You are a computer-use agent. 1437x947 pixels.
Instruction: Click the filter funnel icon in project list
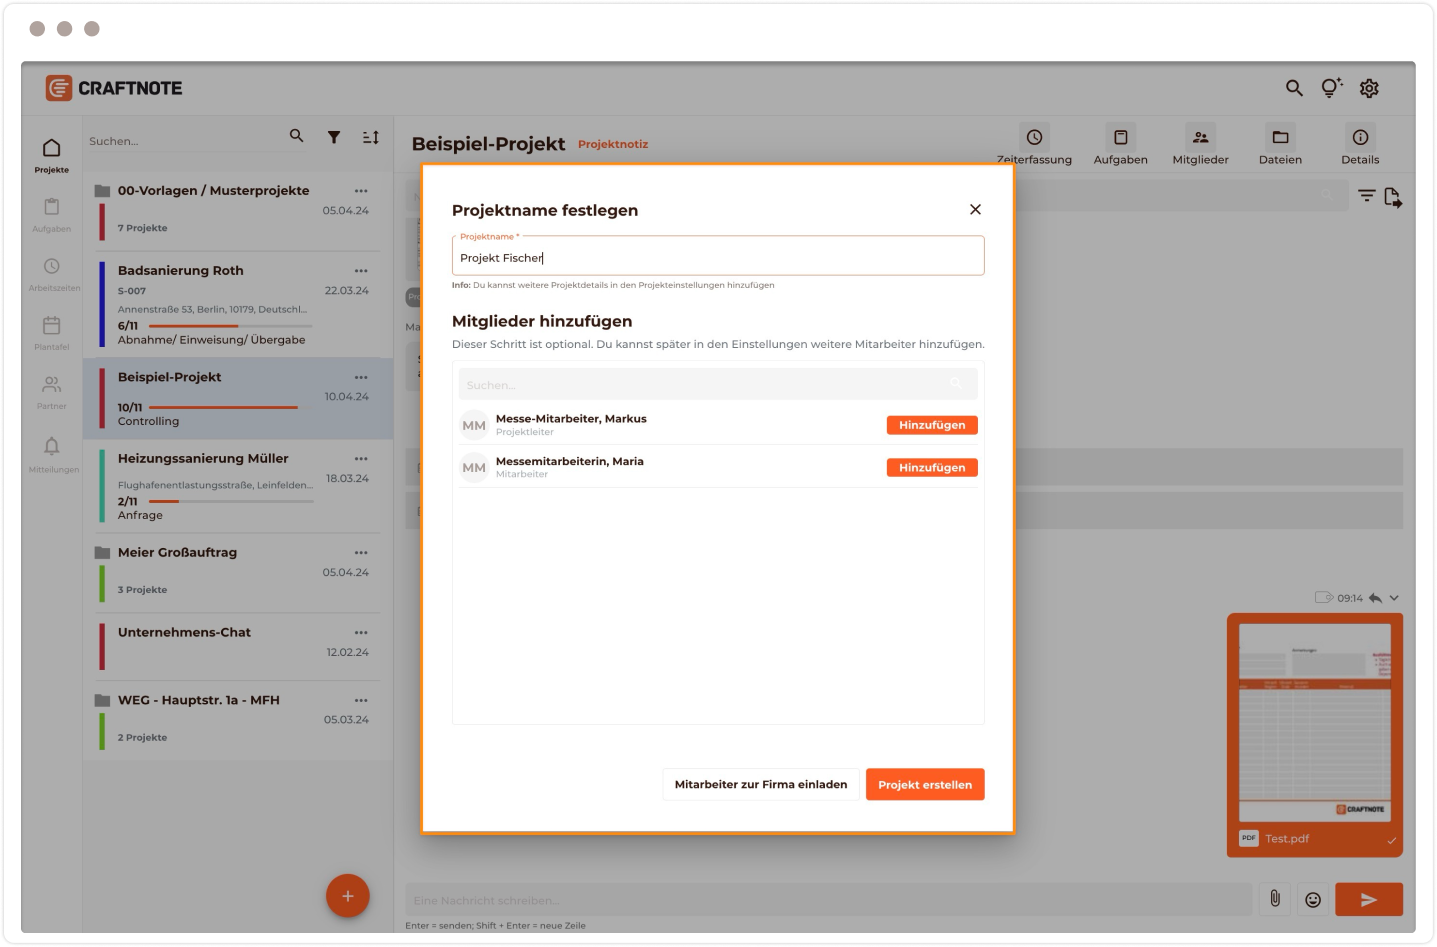(x=334, y=137)
